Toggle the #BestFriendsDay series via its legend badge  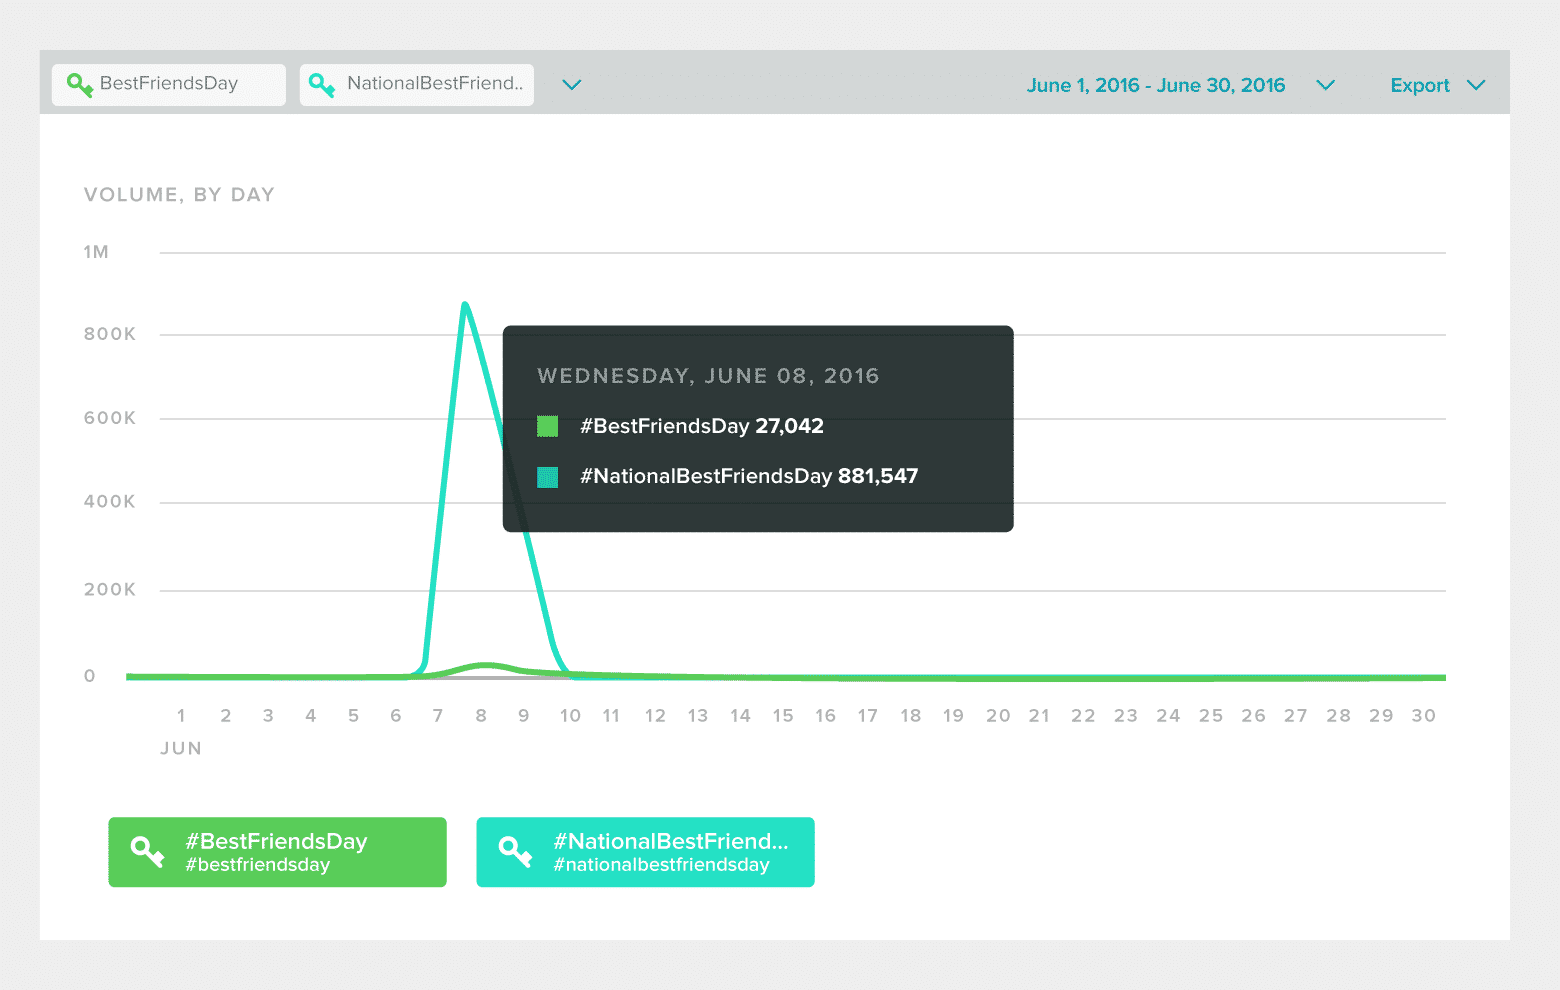[x=277, y=852]
